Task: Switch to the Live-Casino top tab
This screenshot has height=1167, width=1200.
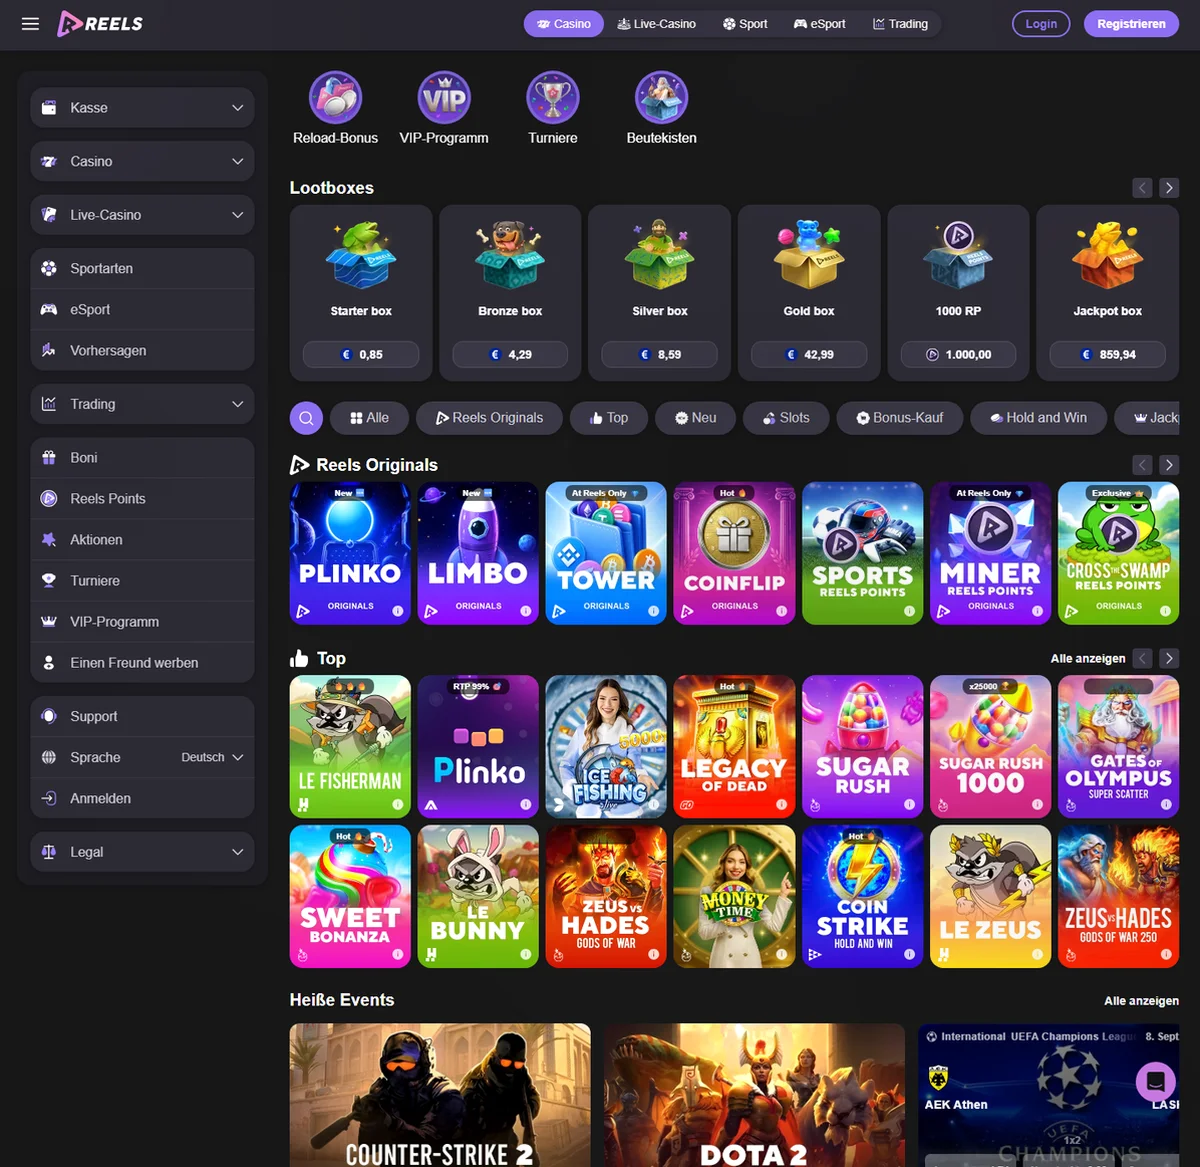Action: [x=656, y=24]
